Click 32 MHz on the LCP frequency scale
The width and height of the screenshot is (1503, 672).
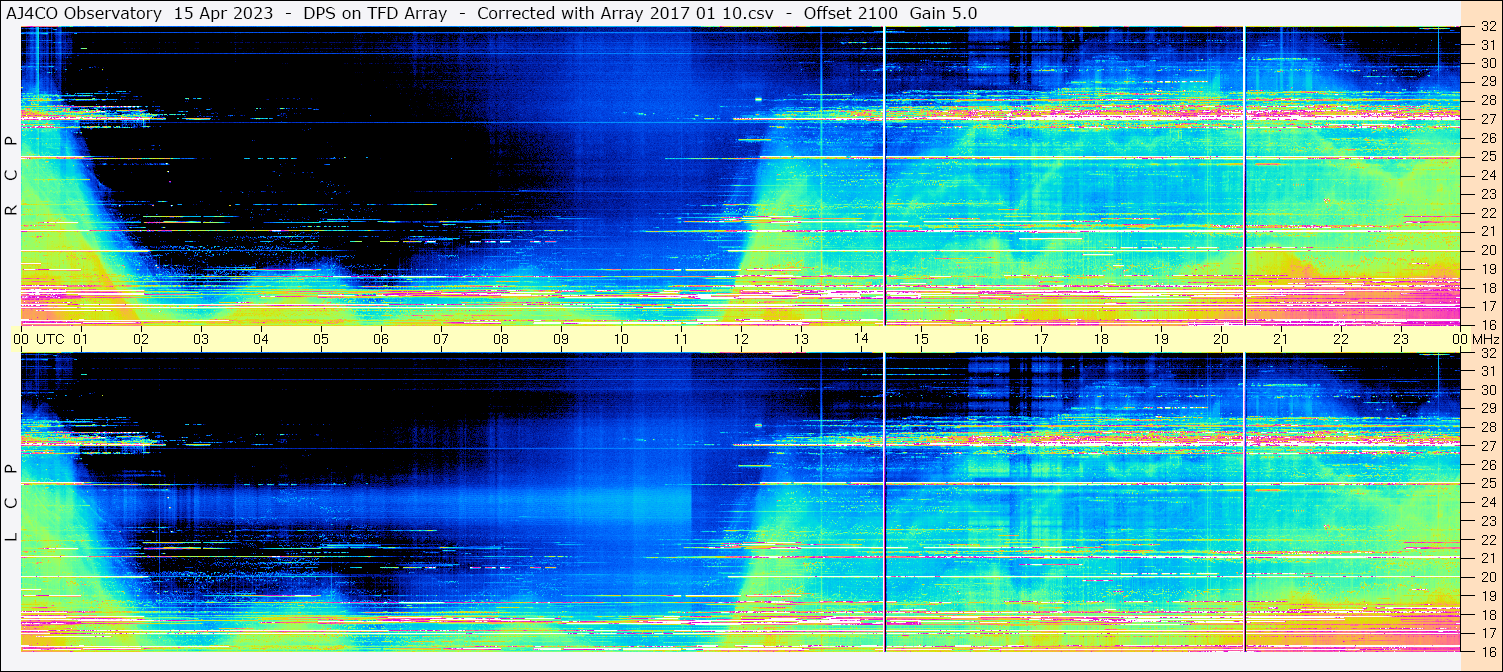(1488, 353)
